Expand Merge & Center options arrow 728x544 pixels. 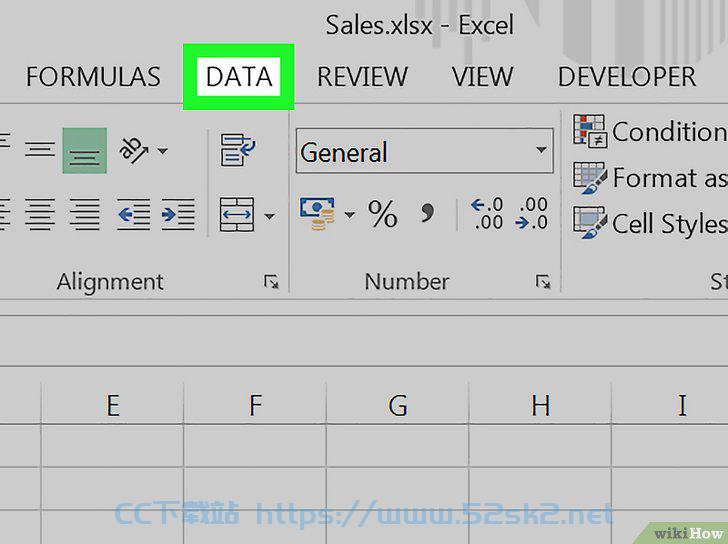269,216
